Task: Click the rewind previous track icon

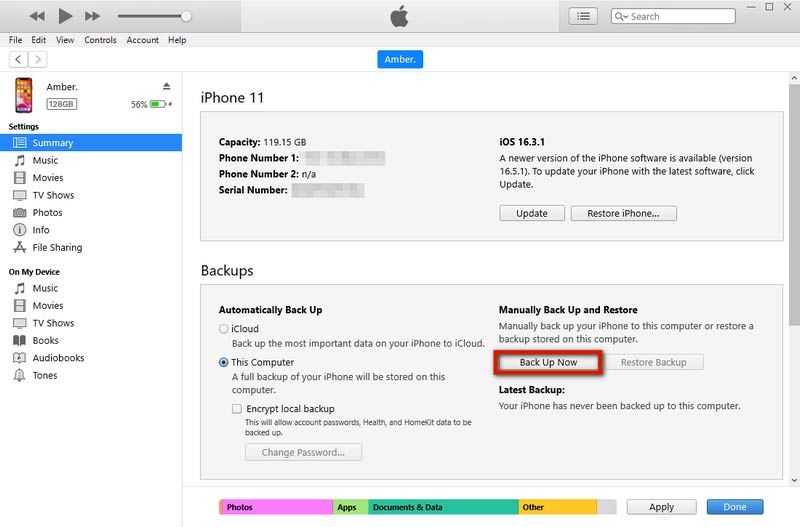Action: (x=37, y=16)
